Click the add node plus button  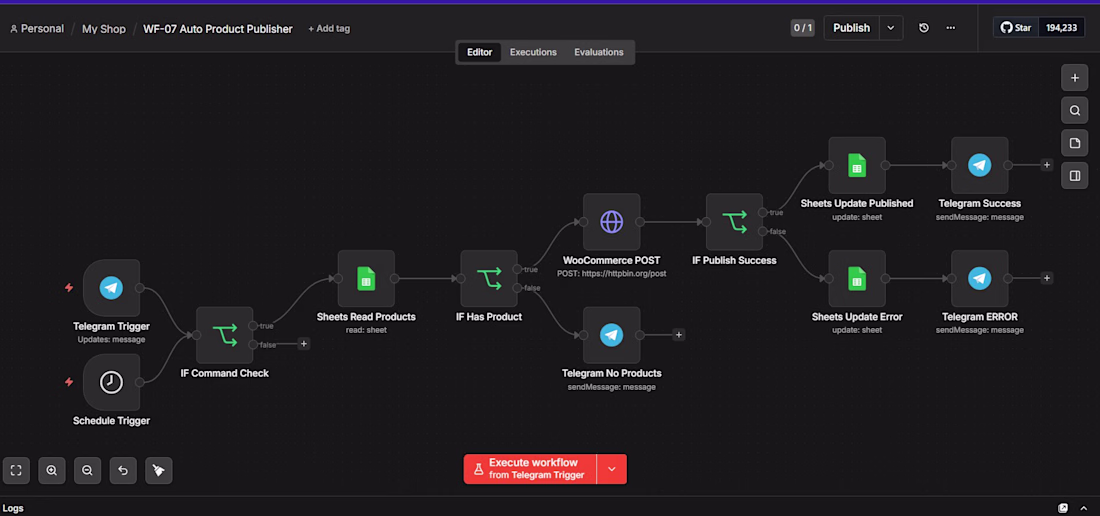1075,78
